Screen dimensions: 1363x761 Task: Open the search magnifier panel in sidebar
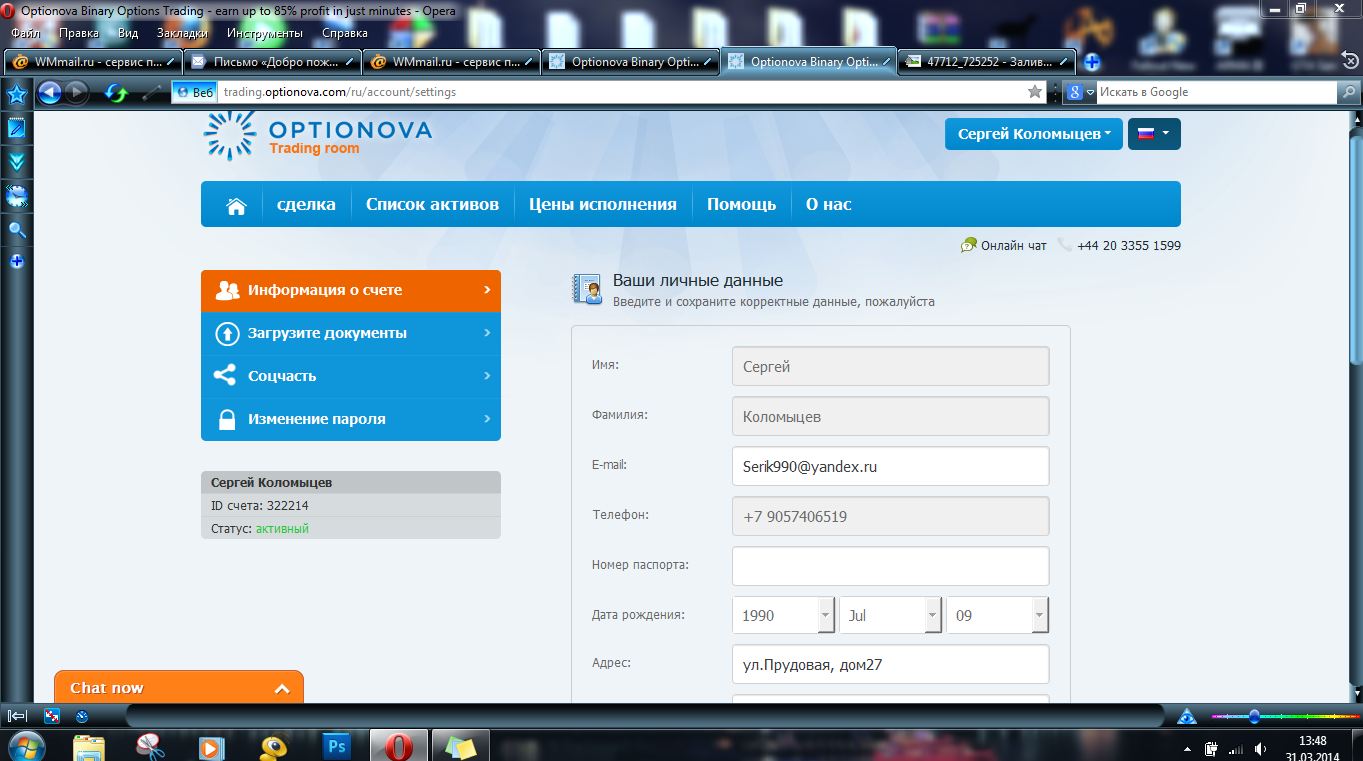coord(17,230)
